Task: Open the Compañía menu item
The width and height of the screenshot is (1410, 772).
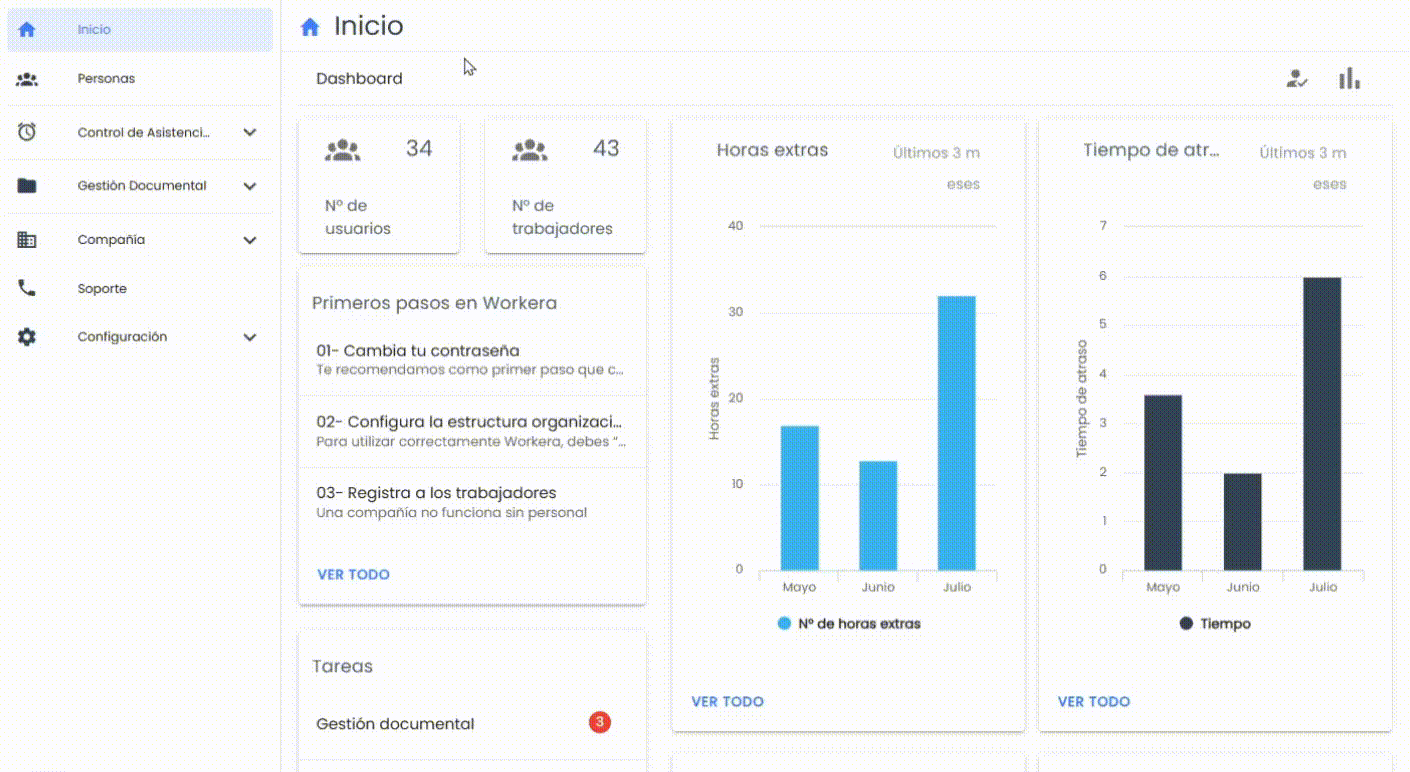Action: [x=140, y=240]
